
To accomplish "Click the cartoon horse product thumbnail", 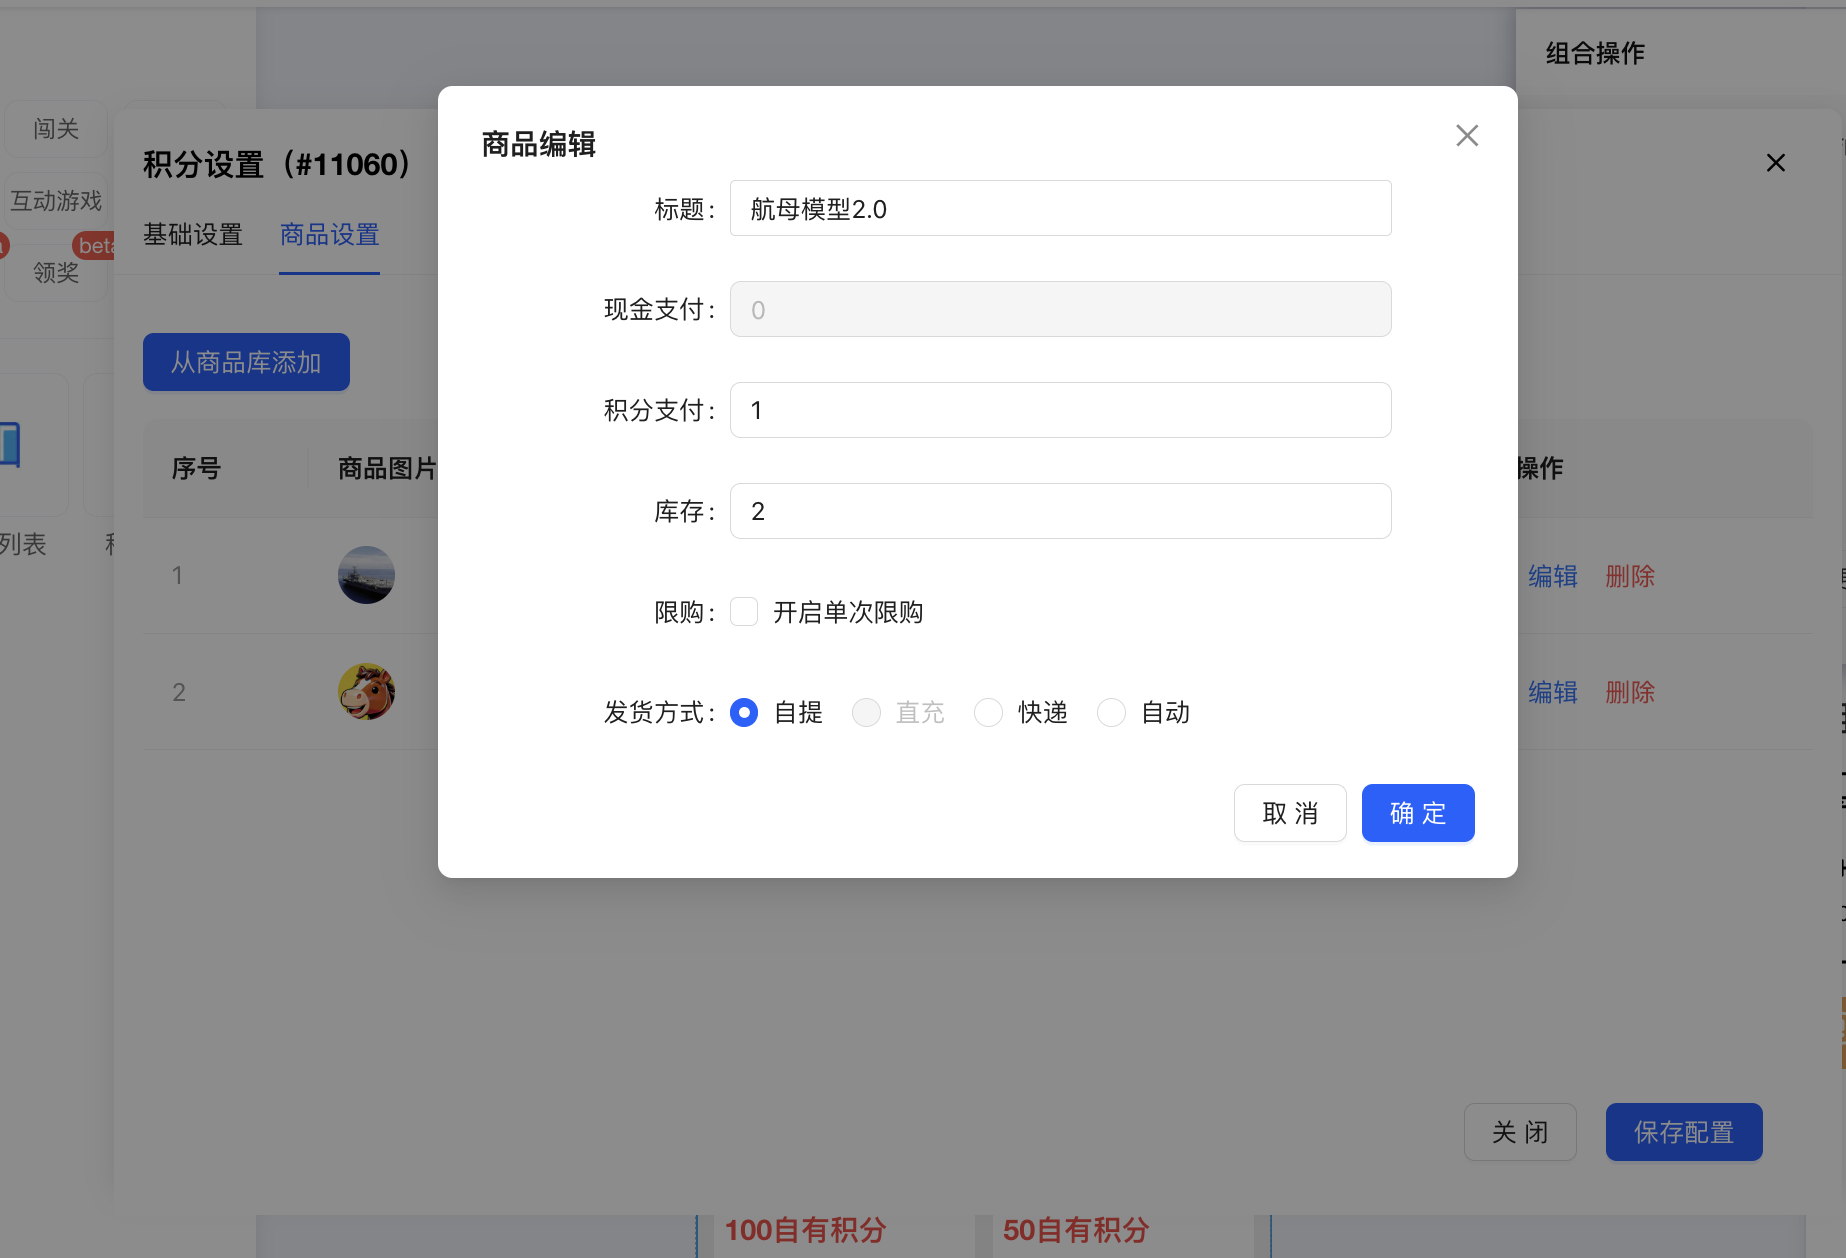I will pos(366,691).
